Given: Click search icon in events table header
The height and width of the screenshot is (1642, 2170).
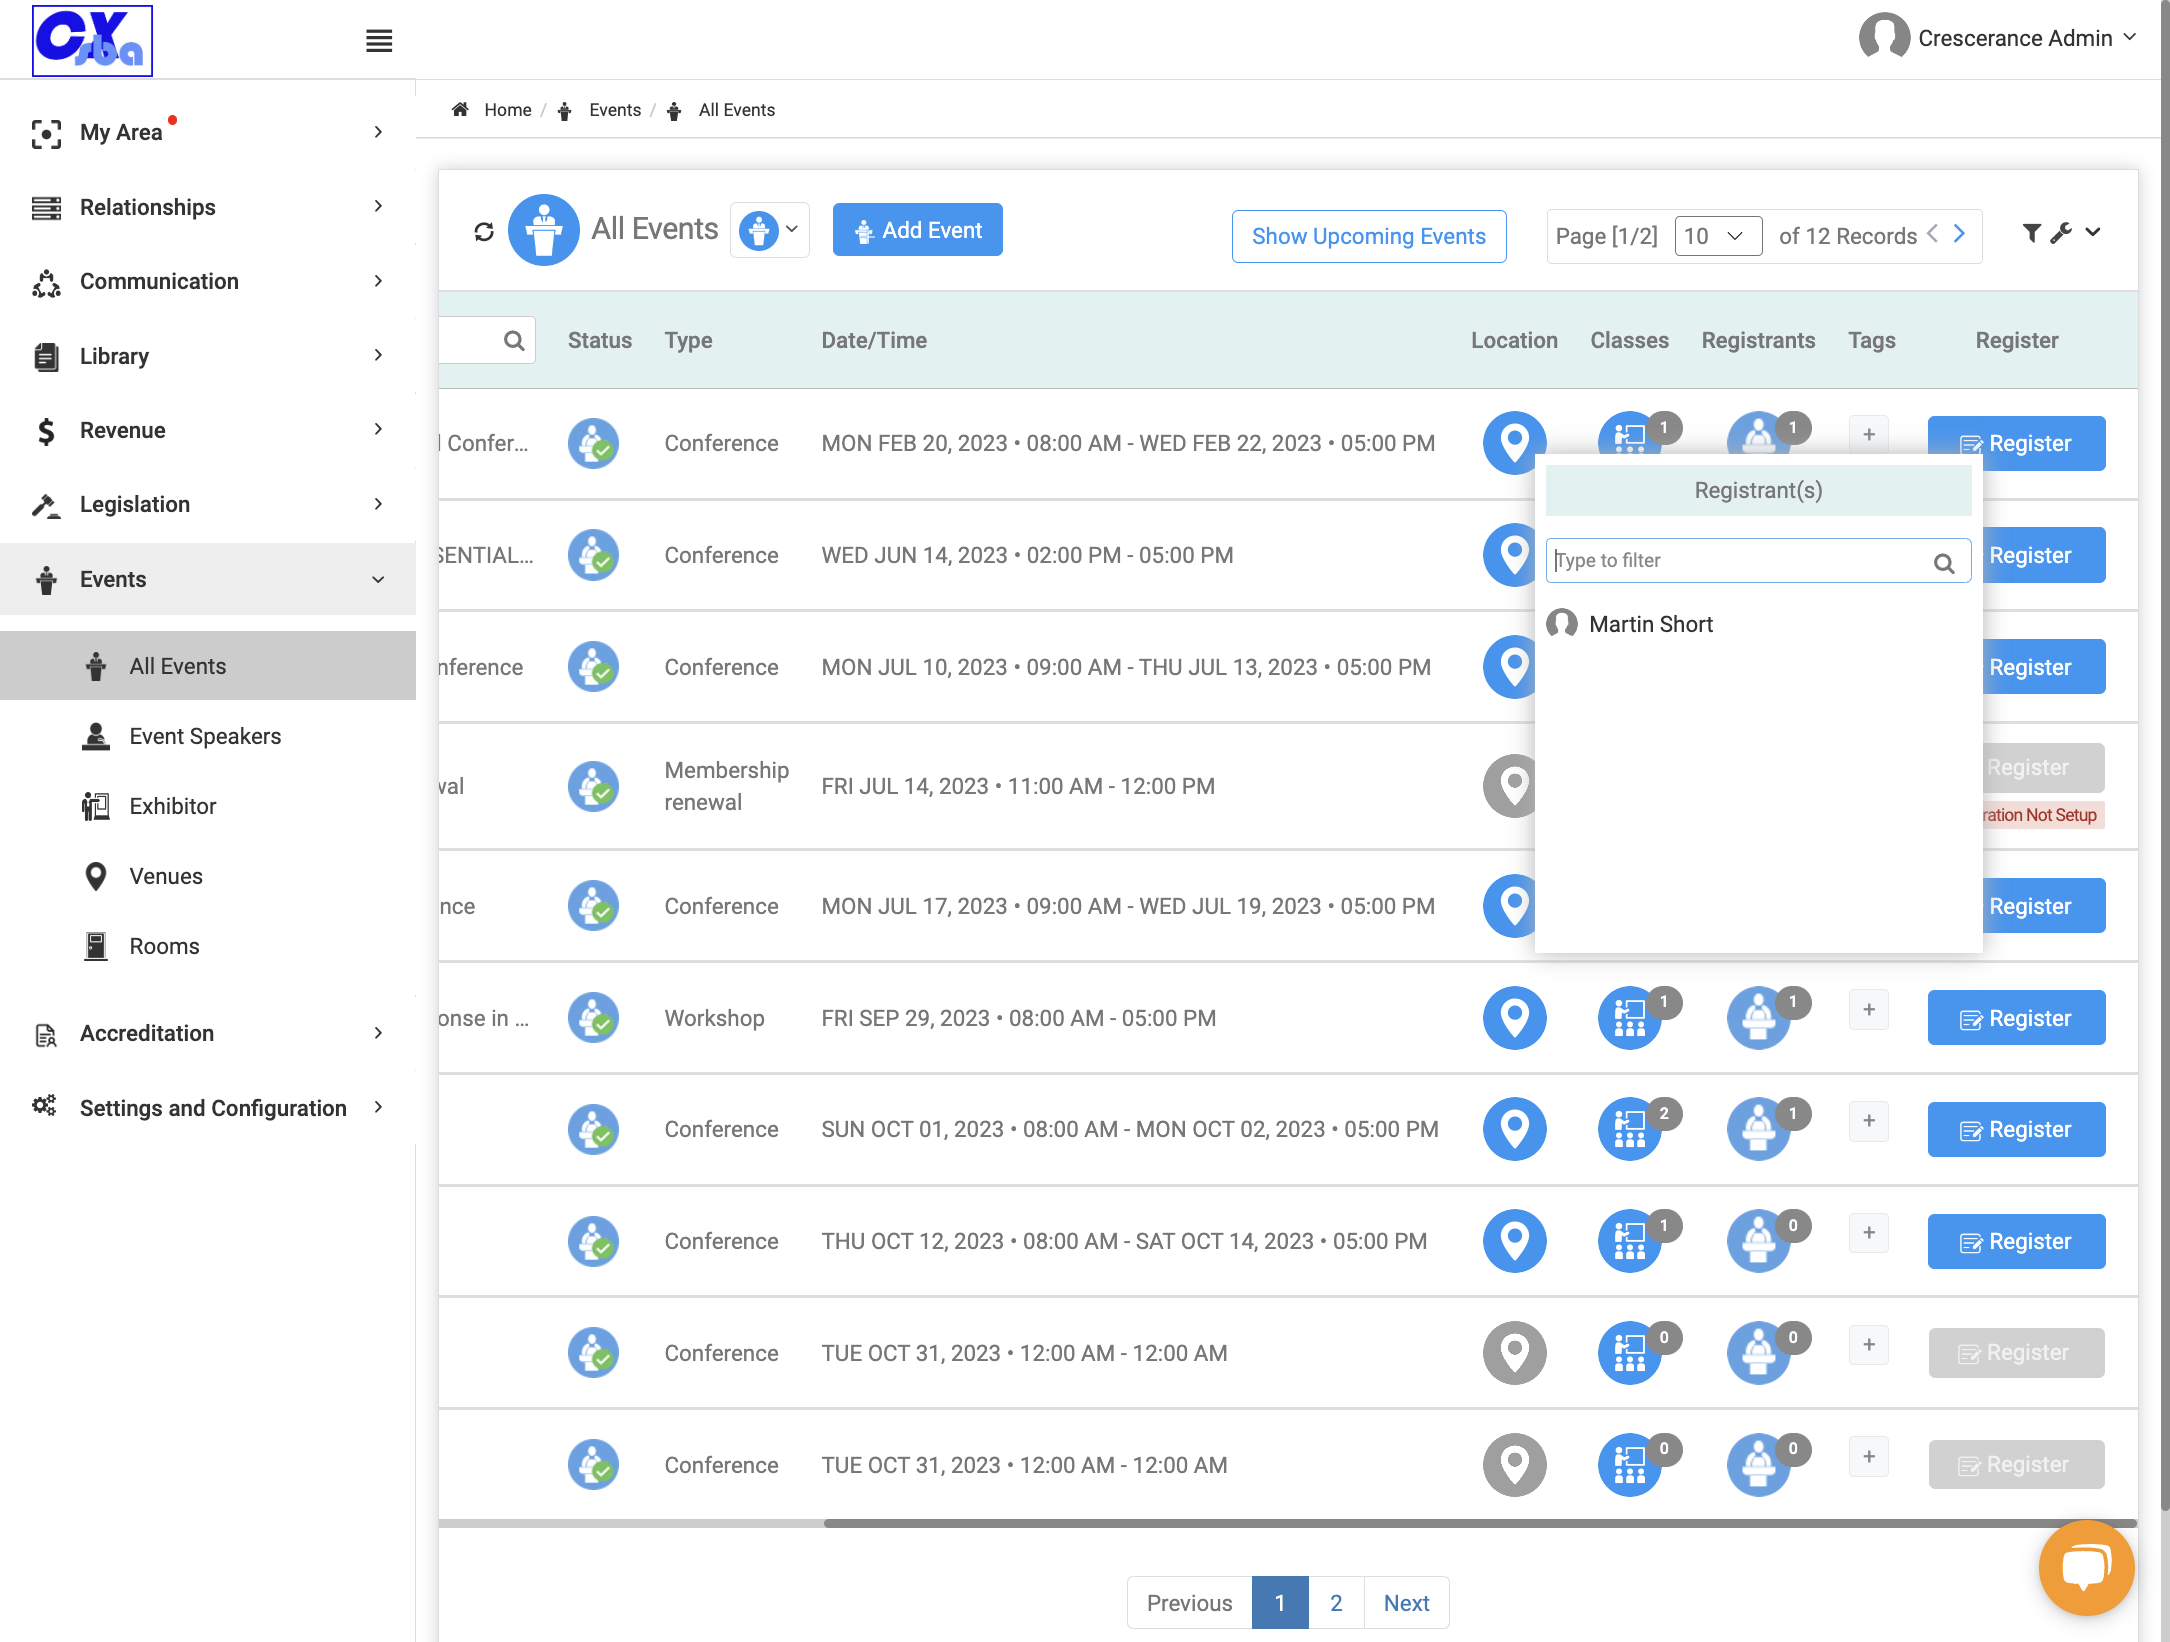Looking at the screenshot, I should pos(514,341).
